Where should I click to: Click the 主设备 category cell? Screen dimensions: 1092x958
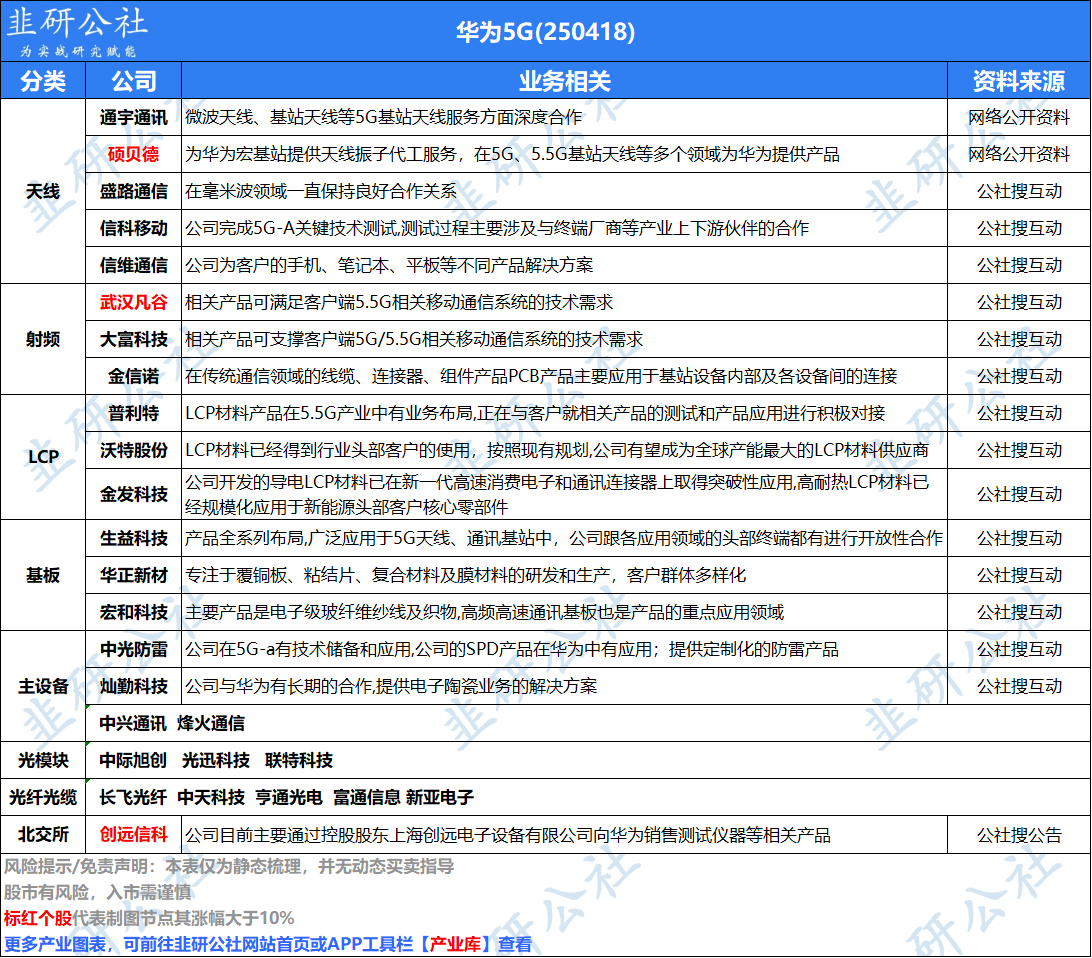[43, 686]
